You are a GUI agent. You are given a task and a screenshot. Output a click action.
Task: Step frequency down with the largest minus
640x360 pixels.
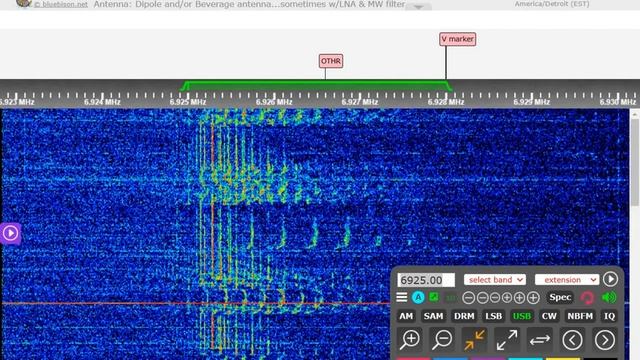click(x=469, y=298)
